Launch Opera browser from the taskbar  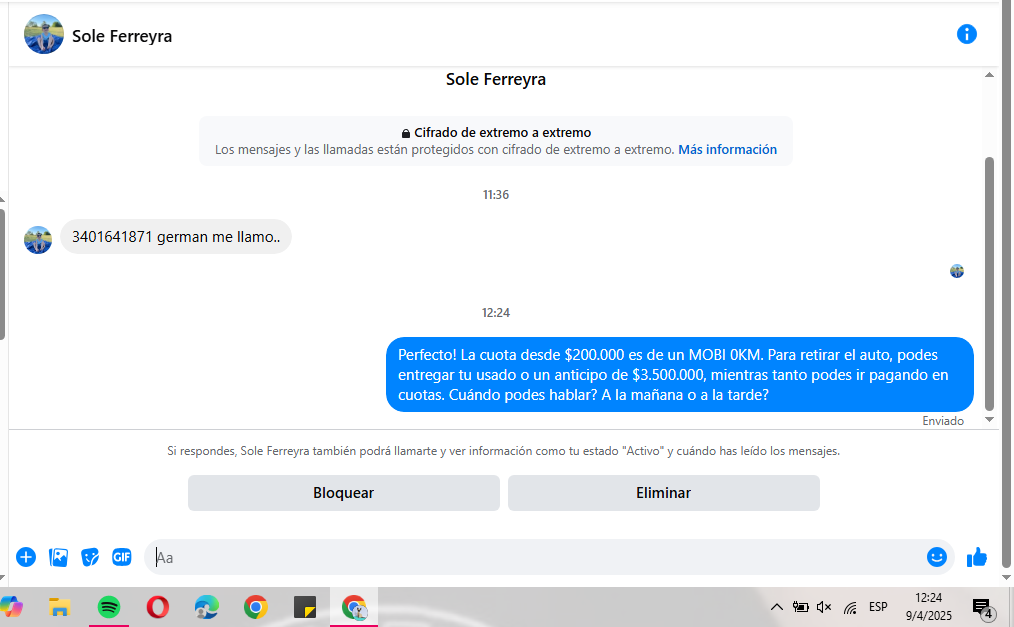click(157, 607)
